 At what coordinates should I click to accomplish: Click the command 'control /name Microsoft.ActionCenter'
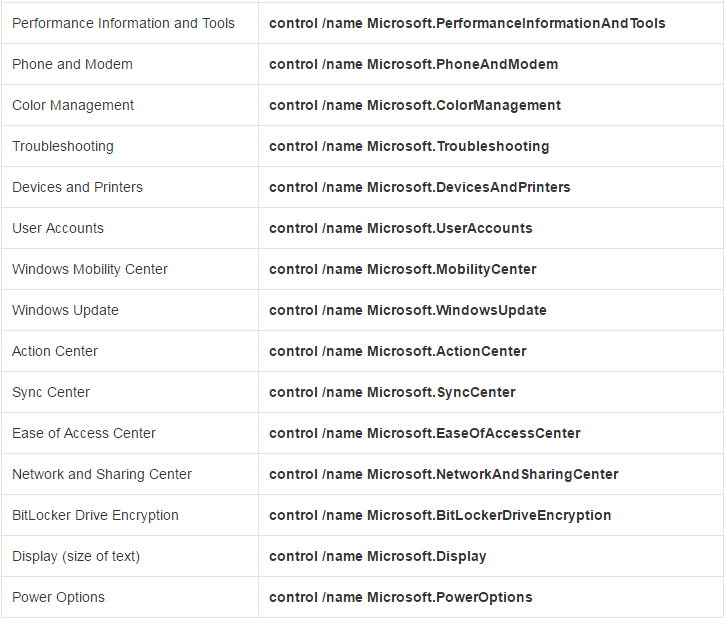coord(398,351)
